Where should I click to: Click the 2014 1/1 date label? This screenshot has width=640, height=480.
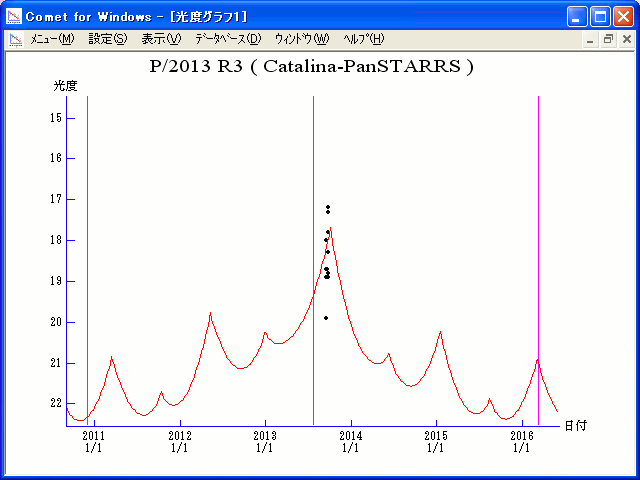[351, 442]
